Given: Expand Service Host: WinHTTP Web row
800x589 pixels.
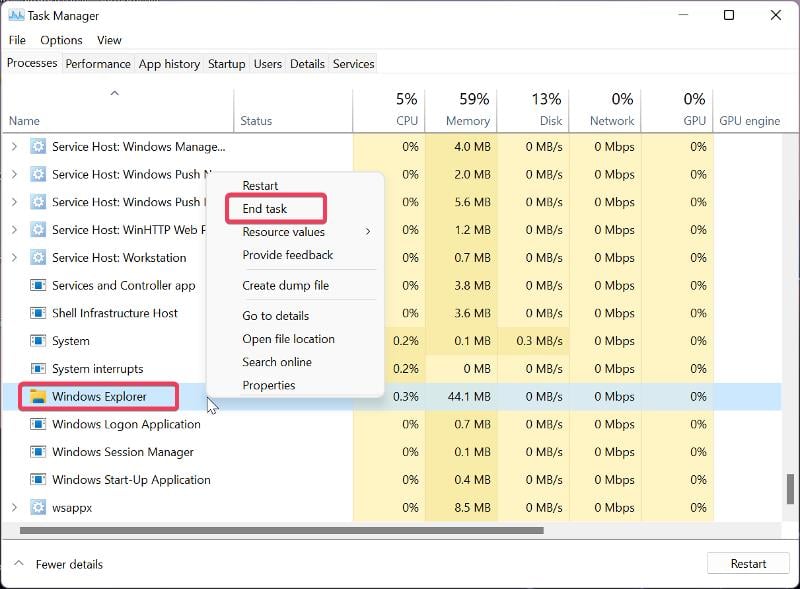Looking at the screenshot, I should click(x=14, y=230).
